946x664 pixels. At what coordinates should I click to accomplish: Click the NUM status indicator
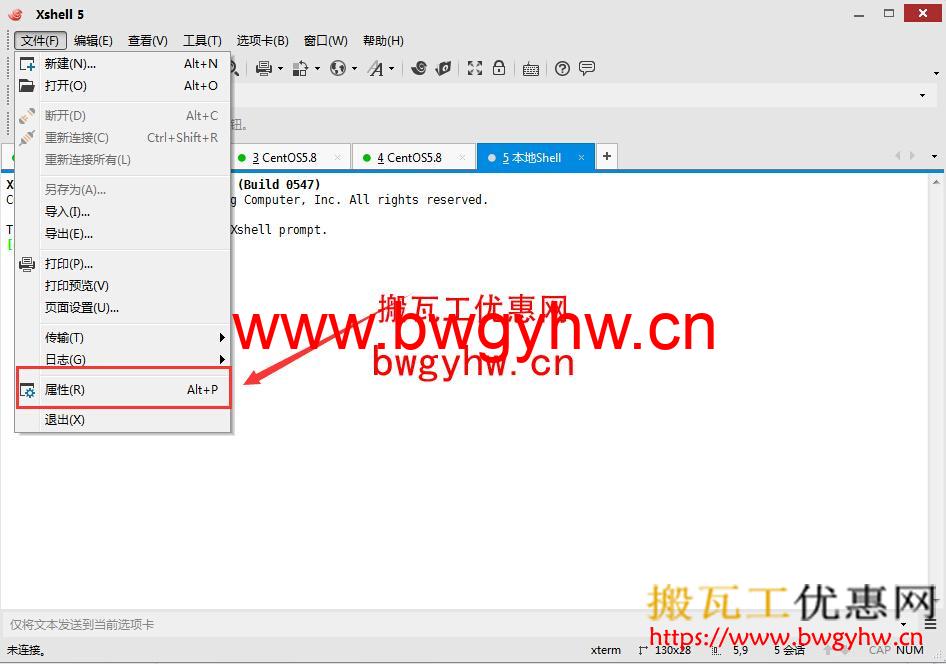coord(909,650)
